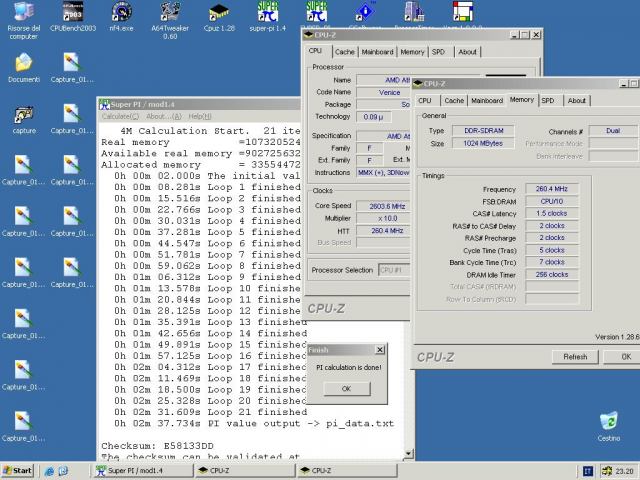Open Processor Selection CPU #1 dropdown

tap(394, 270)
